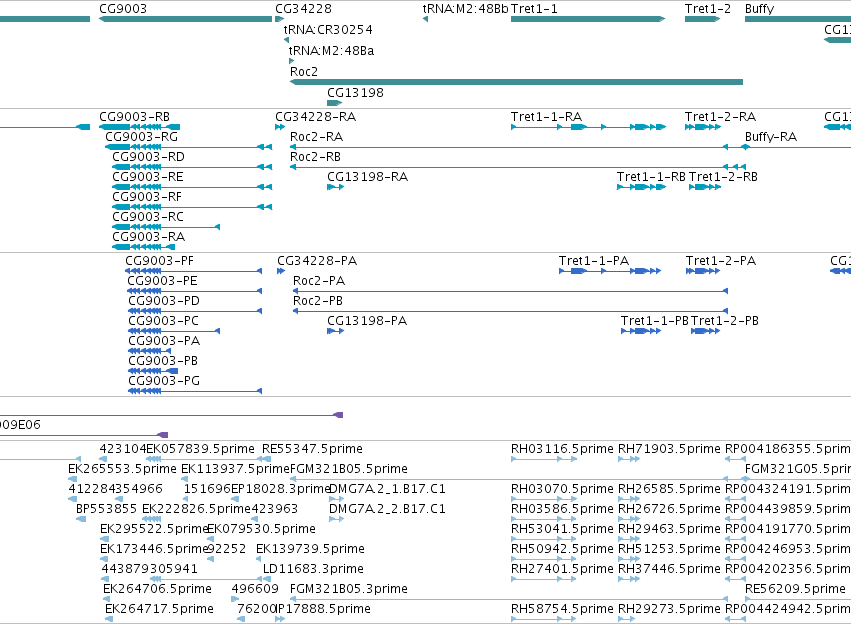The width and height of the screenshot is (851, 624).
Task: Select protein Tret1-2-PA
Action: [720, 262]
